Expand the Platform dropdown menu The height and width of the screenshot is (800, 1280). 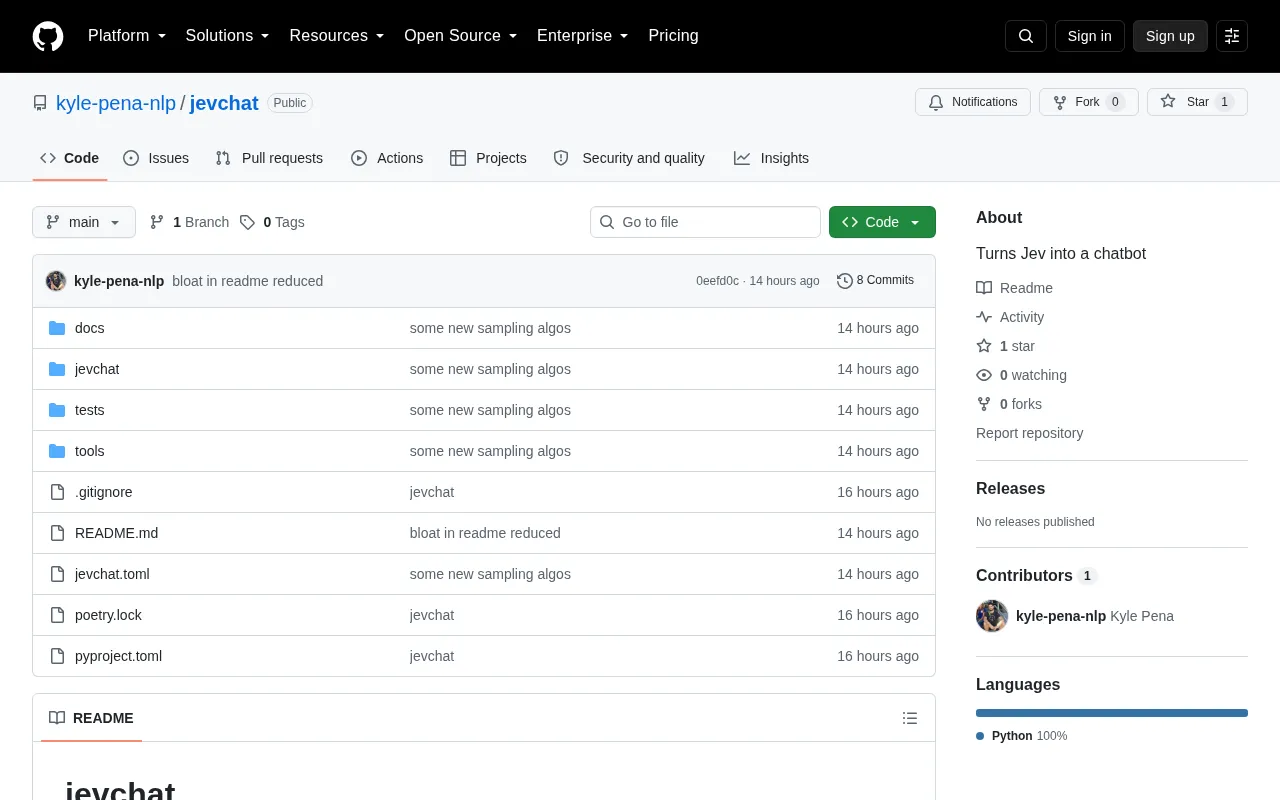127,36
